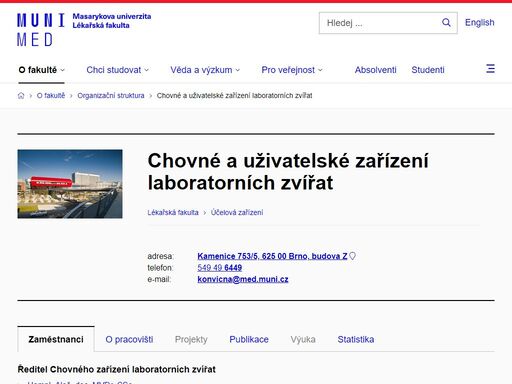Click the MUNI MED logo
Image resolution: width=512 pixels, height=384 pixels.
[x=41, y=30]
